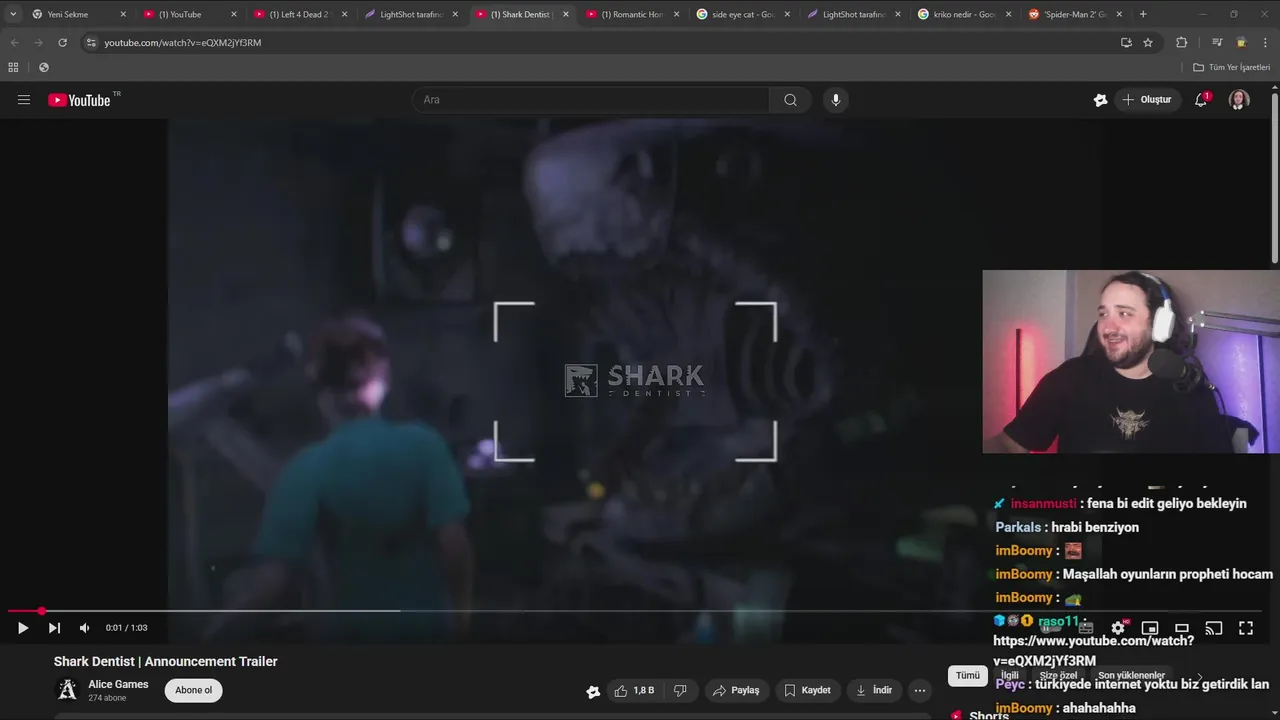Image resolution: width=1280 pixels, height=720 pixels.
Task: Close the Shark Dentist tab
Action: pyautogui.click(x=565, y=14)
